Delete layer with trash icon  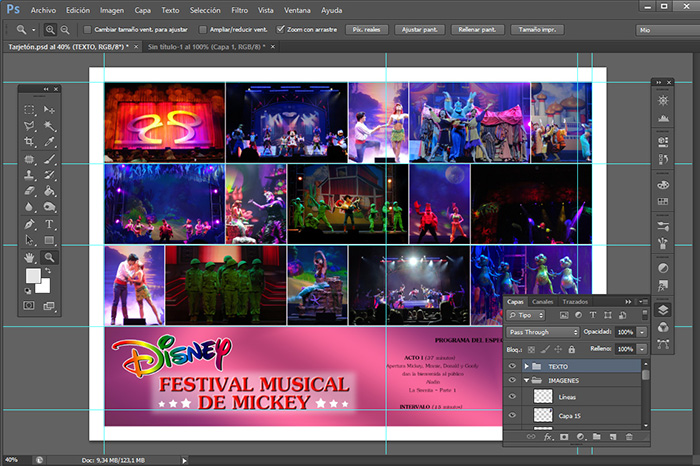tap(629, 437)
